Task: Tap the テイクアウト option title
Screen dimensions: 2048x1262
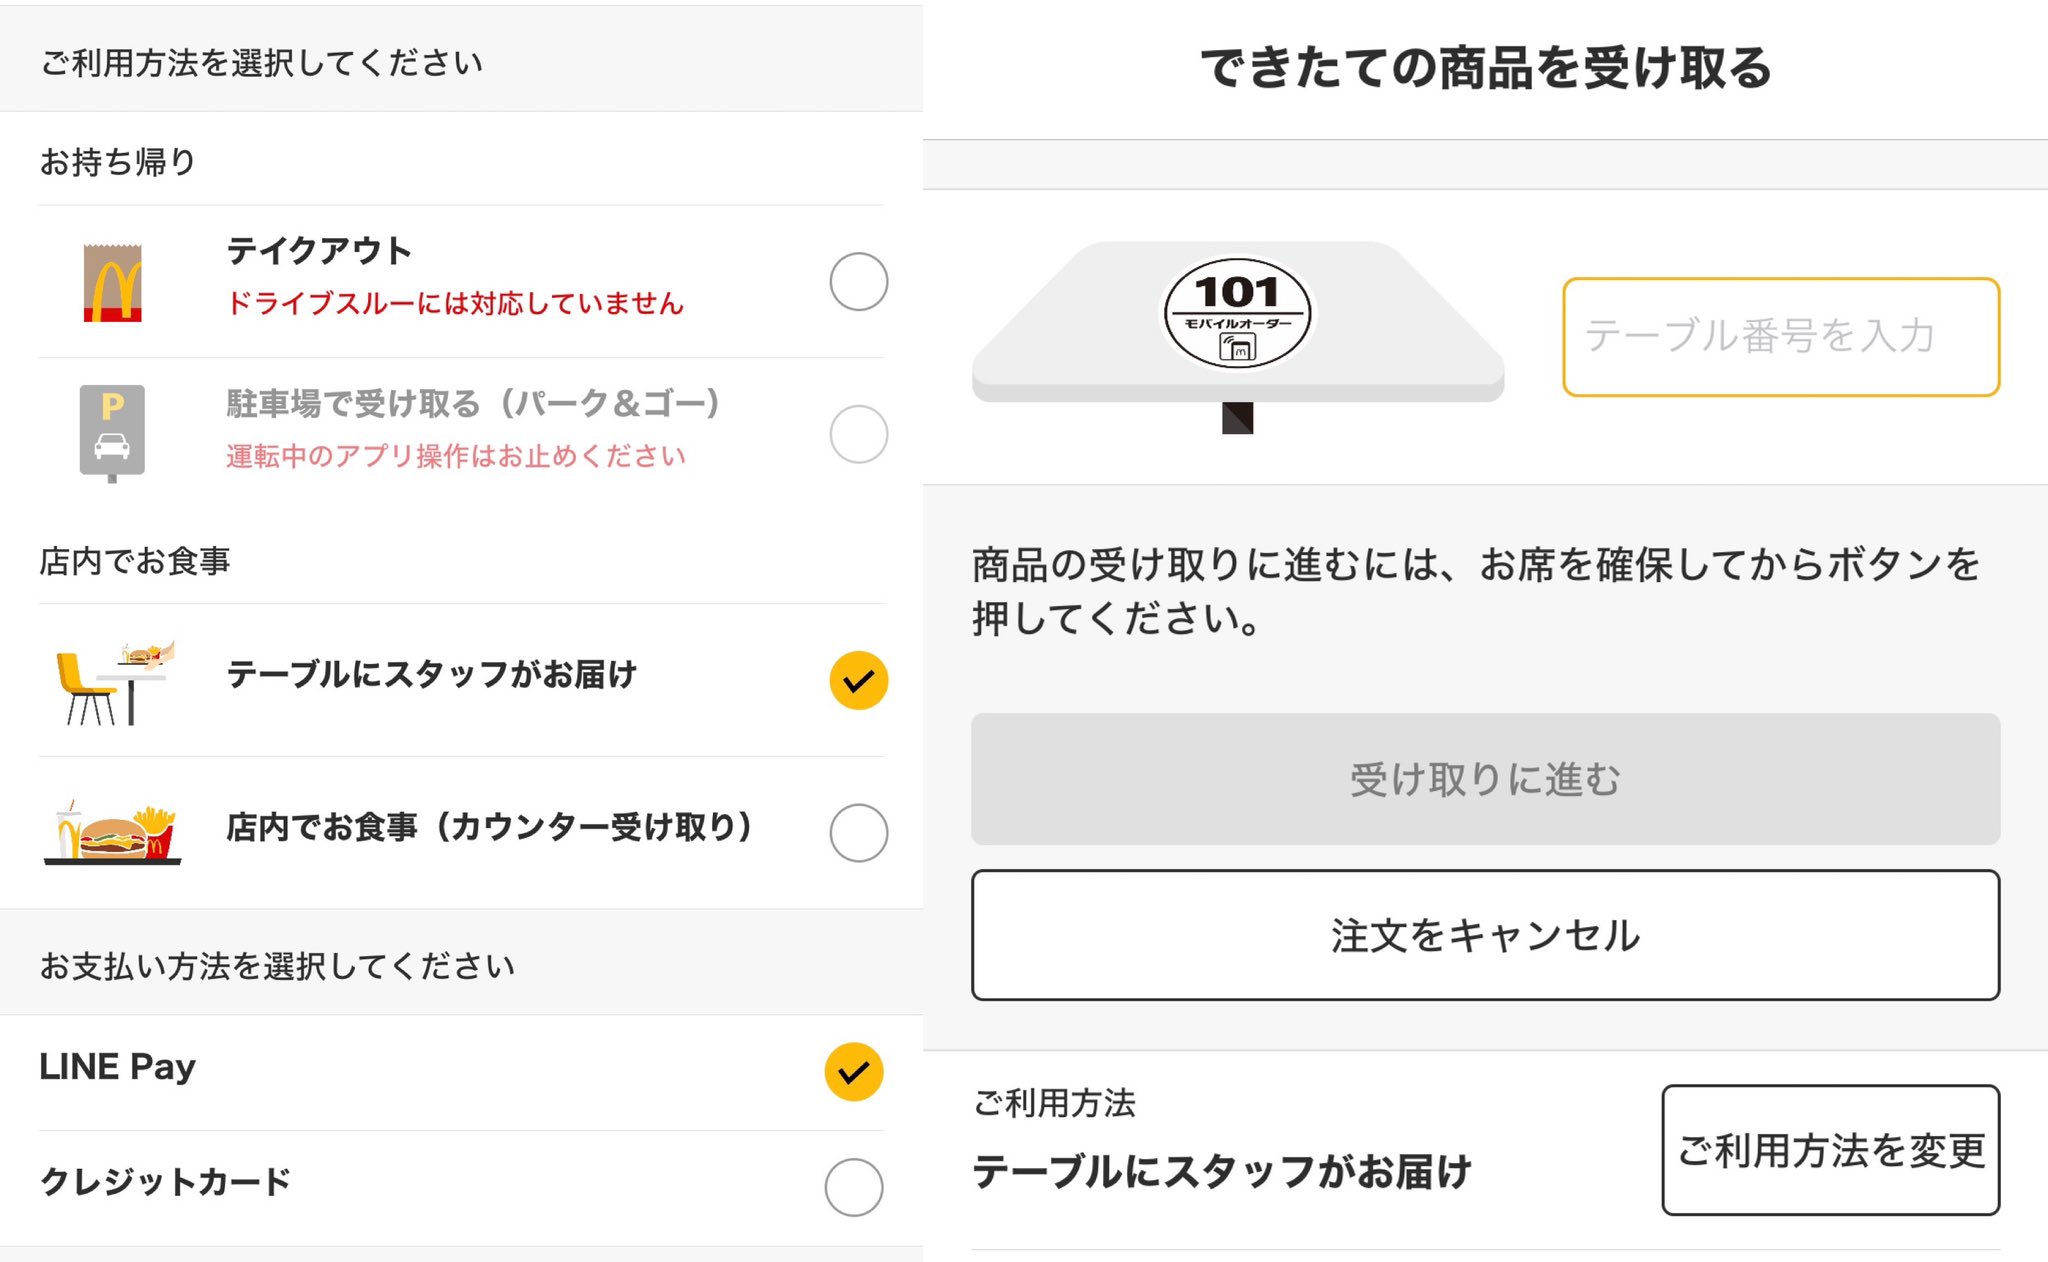Action: click(x=319, y=250)
